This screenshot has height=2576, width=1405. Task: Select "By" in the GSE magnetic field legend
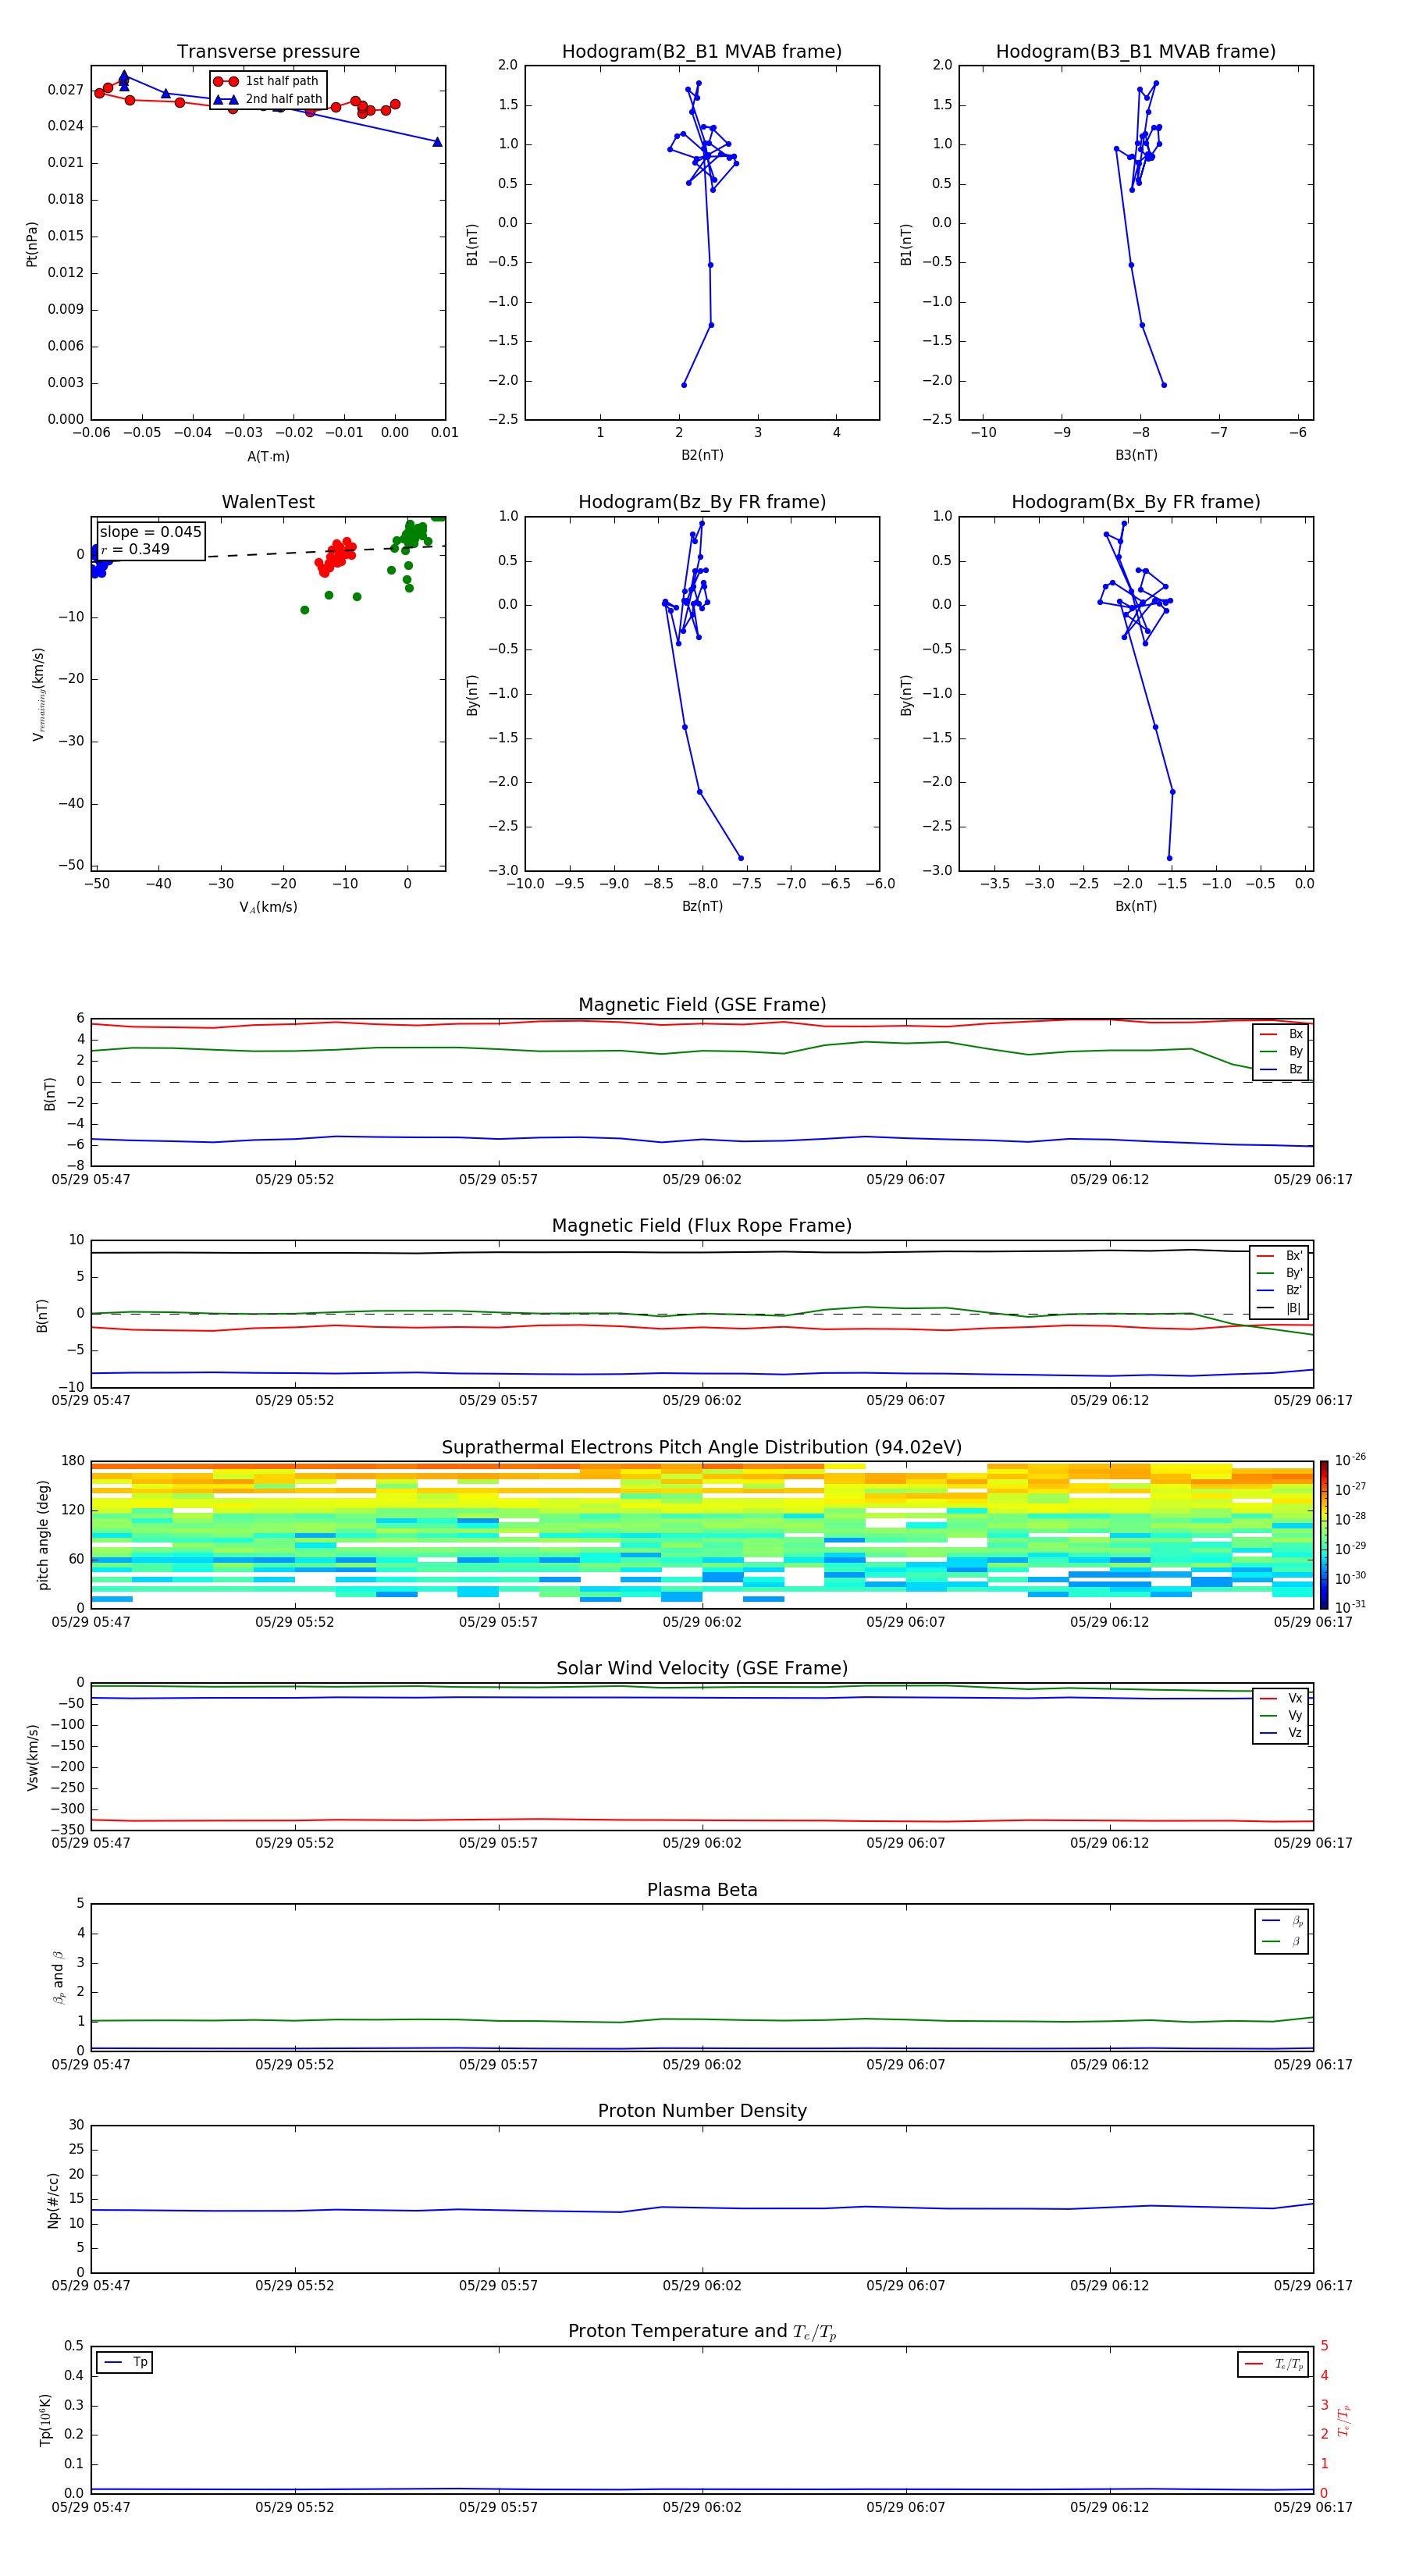[1281, 1052]
